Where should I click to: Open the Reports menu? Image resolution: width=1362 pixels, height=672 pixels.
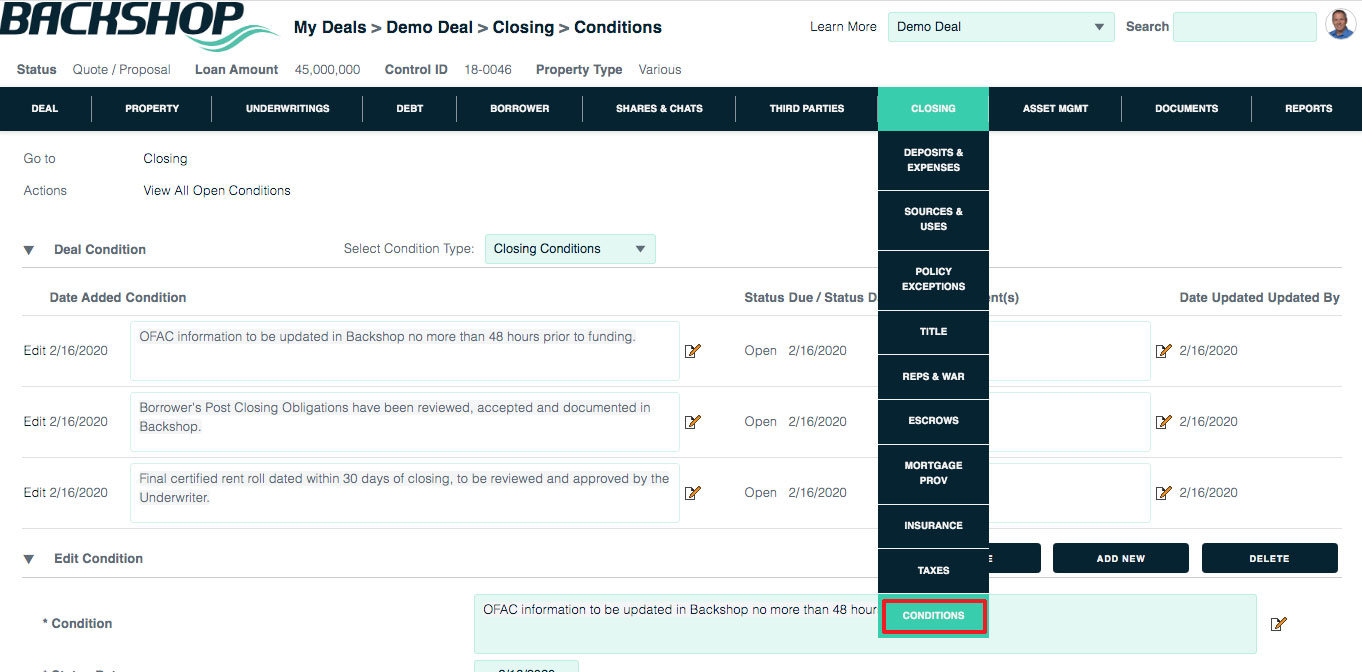pos(1309,109)
